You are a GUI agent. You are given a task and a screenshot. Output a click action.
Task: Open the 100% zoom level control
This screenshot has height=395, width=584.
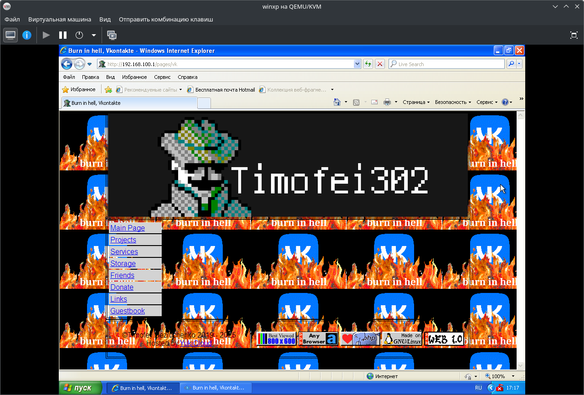[500, 376]
